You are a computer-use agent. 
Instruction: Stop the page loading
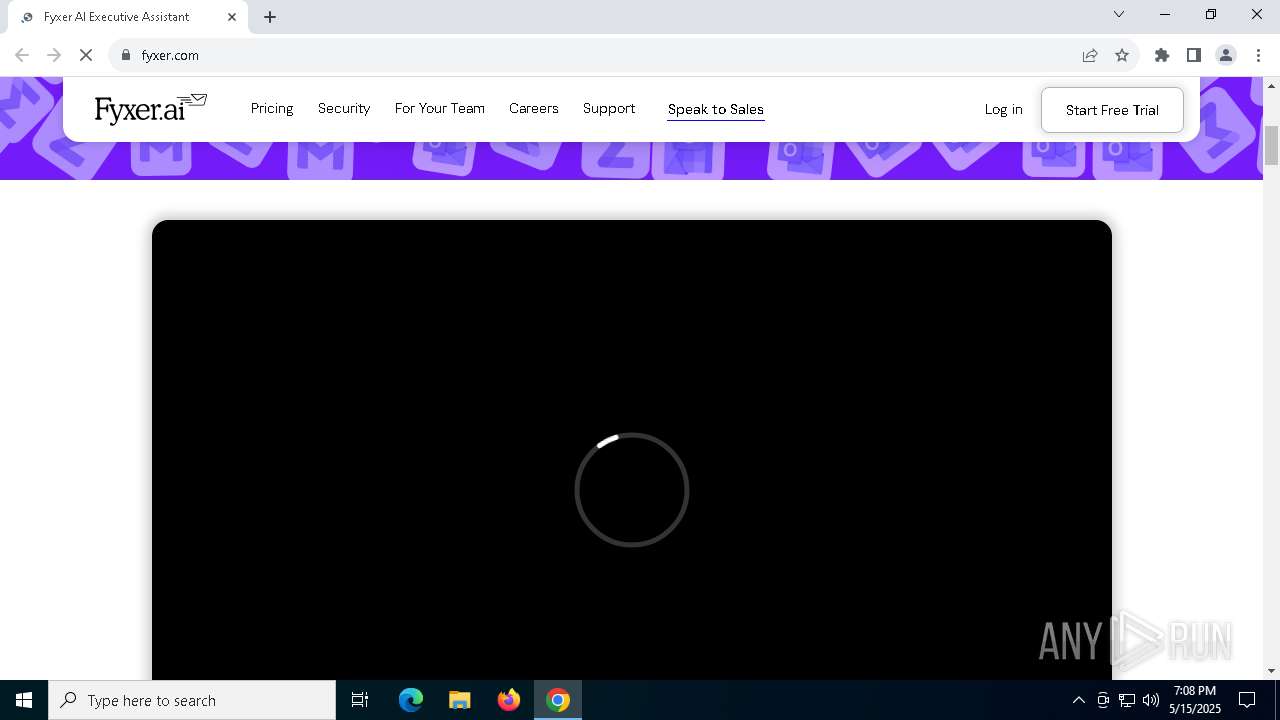click(86, 55)
